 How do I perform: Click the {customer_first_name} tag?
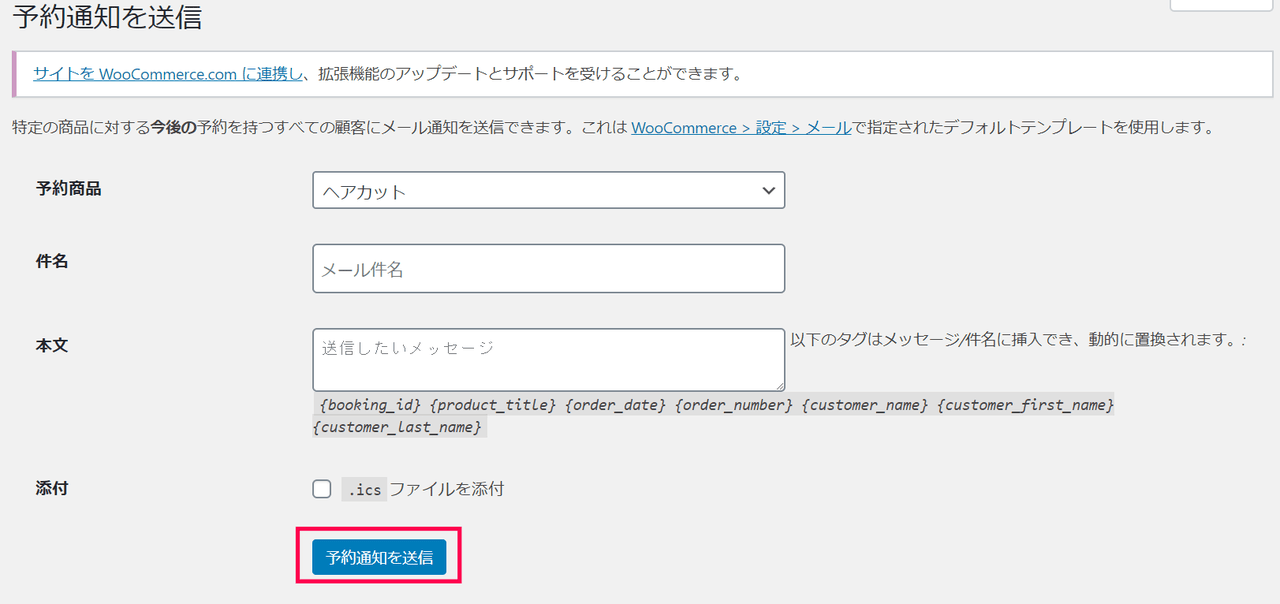[x=1028, y=405]
